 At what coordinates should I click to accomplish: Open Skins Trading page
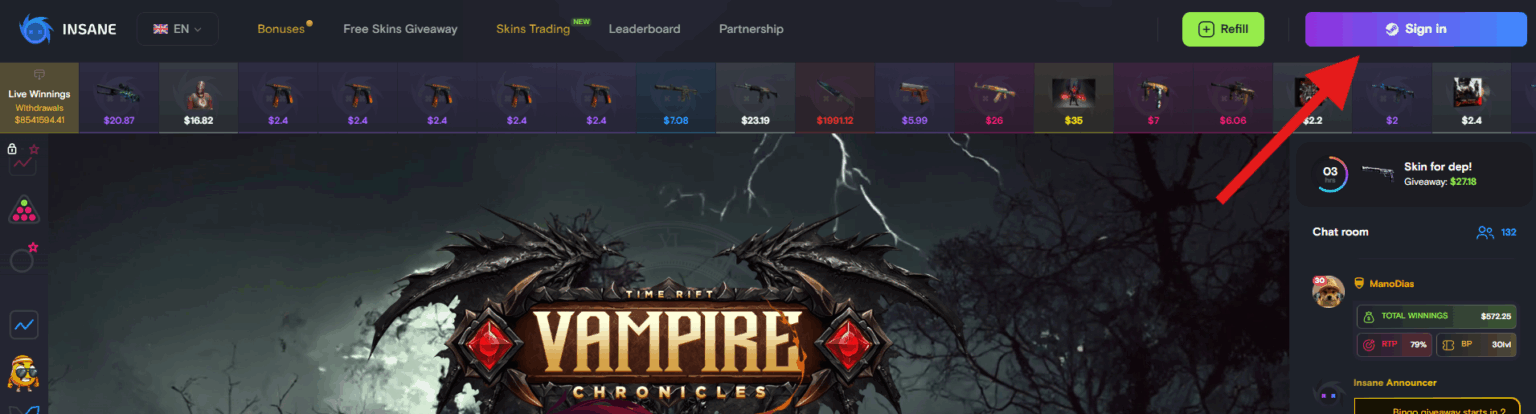(533, 29)
